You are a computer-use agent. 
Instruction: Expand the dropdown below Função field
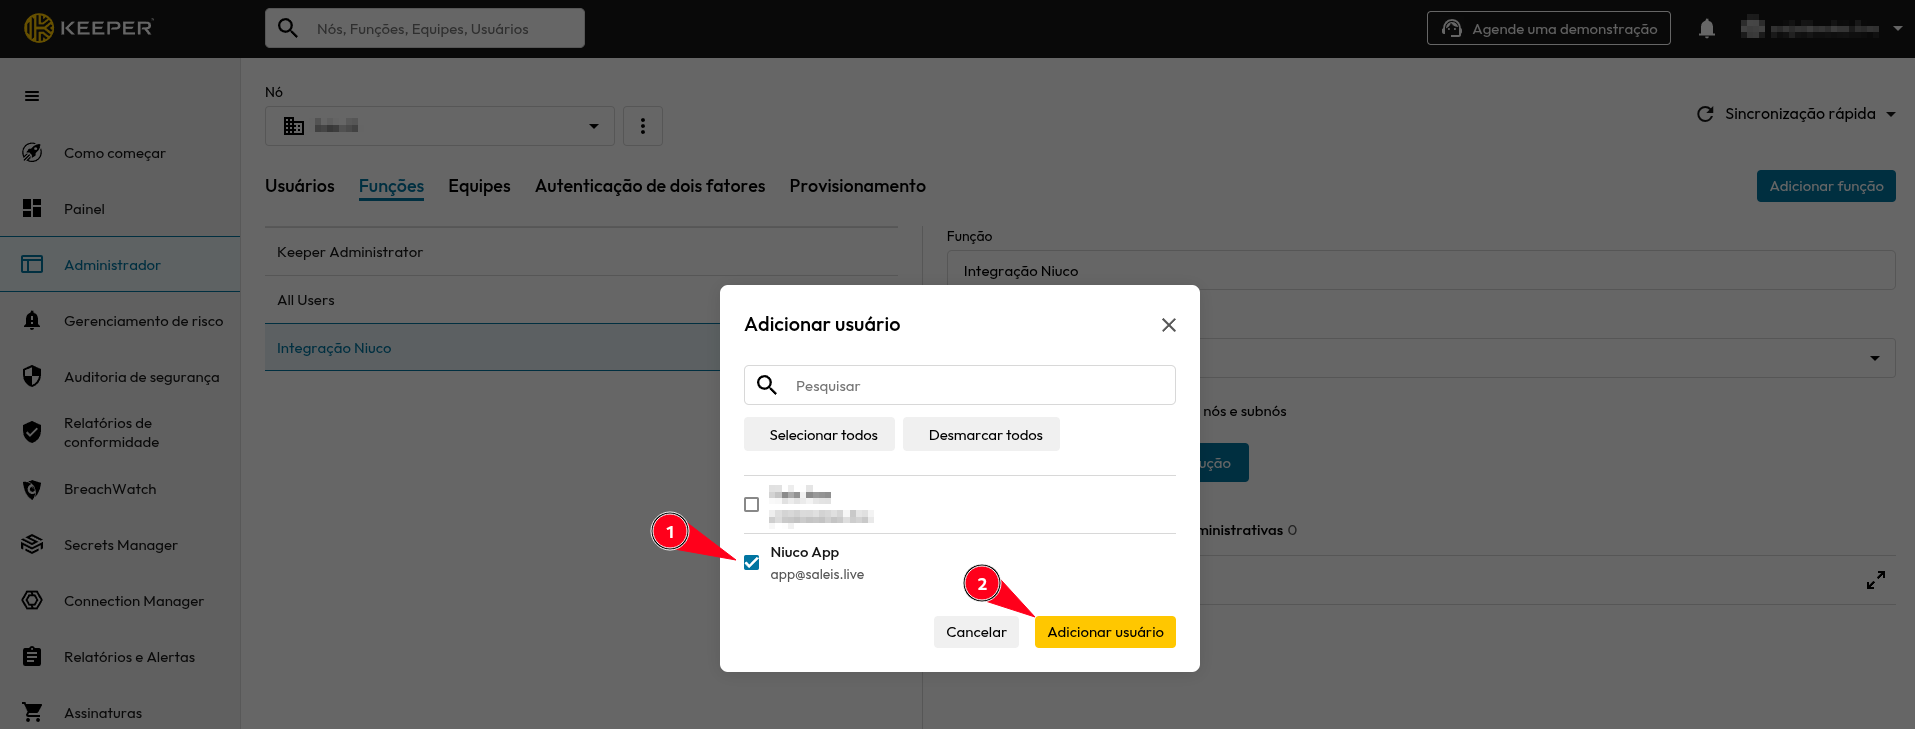pyautogui.click(x=1875, y=358)
